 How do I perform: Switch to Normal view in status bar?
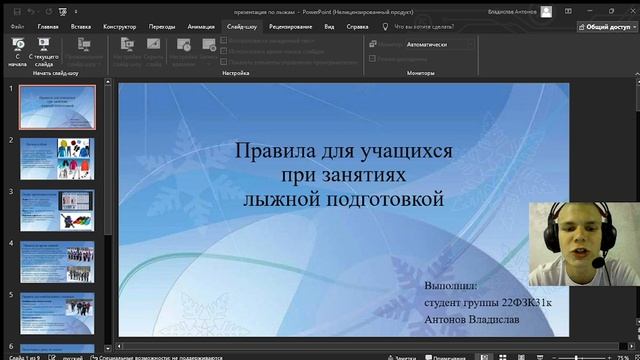[x=484, y=357]
